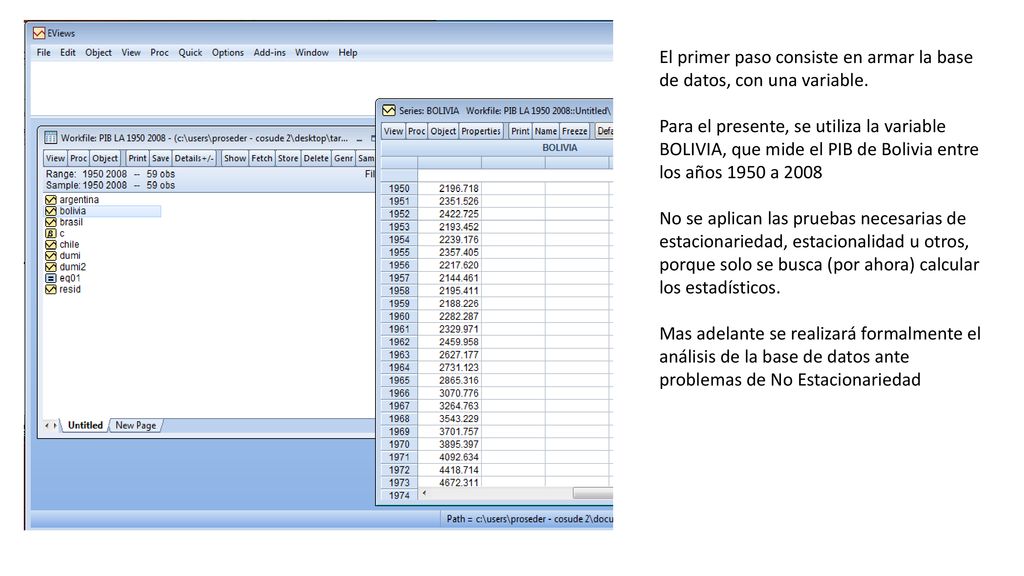Select the argentina series name
Screen dimensions: 1024x576
[x=79, y=200]
